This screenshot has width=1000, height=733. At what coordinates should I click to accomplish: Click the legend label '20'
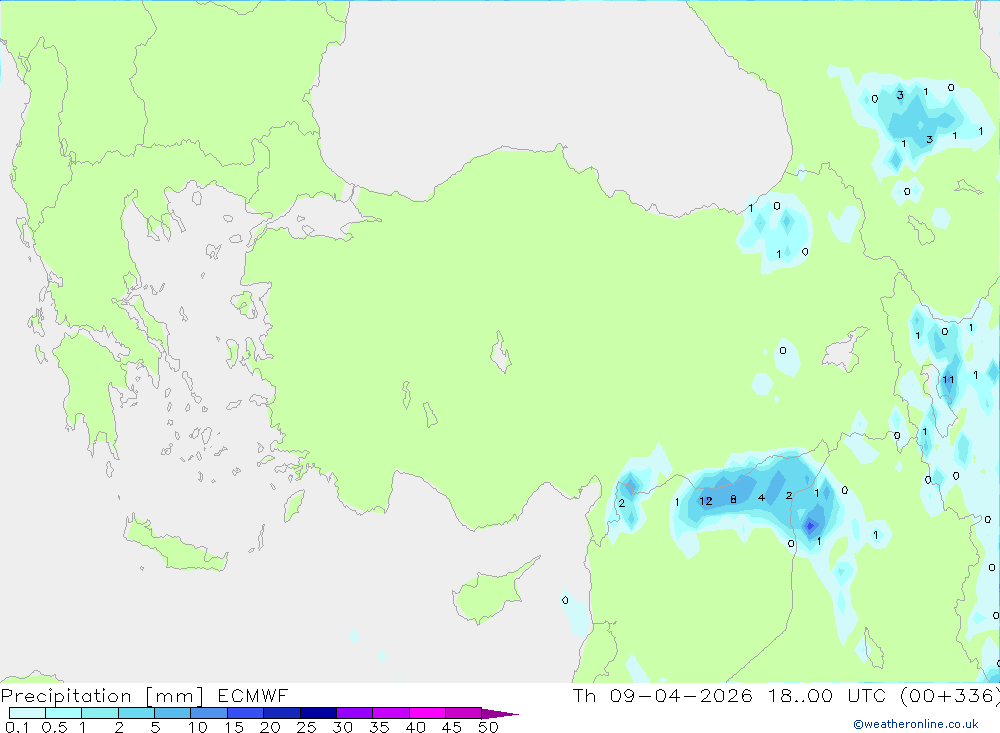pos(270,727)
